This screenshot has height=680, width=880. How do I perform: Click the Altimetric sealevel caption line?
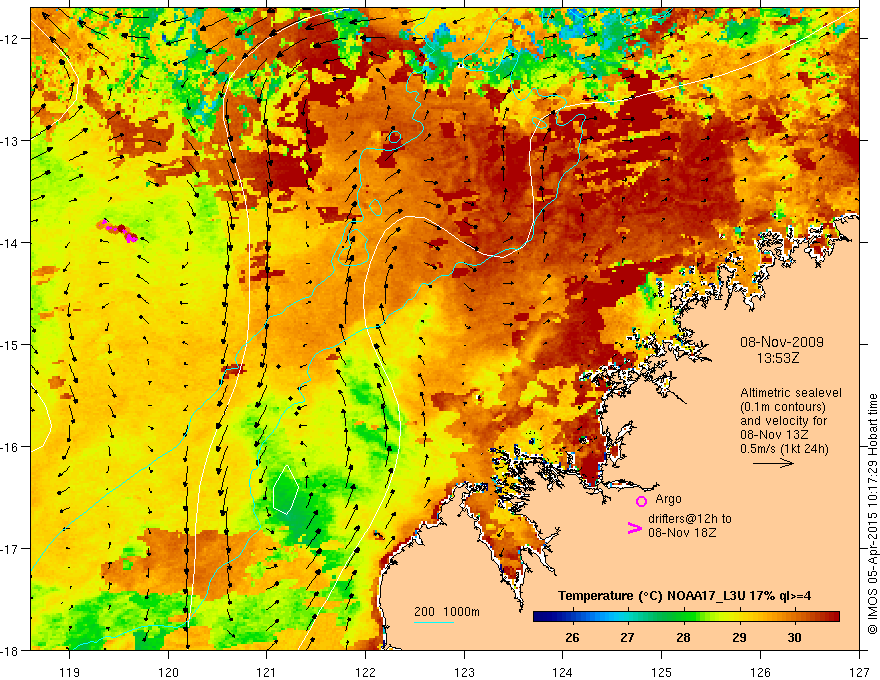[791, 393]
